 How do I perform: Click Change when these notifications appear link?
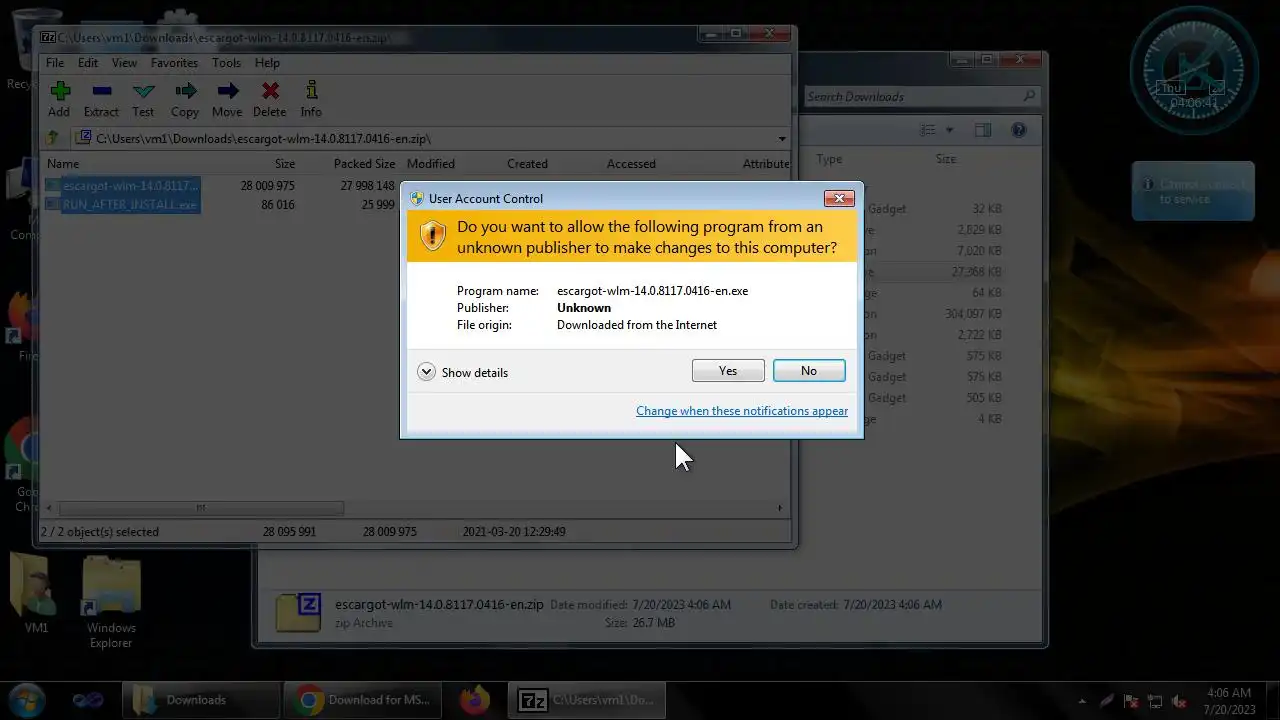(742, 411)
